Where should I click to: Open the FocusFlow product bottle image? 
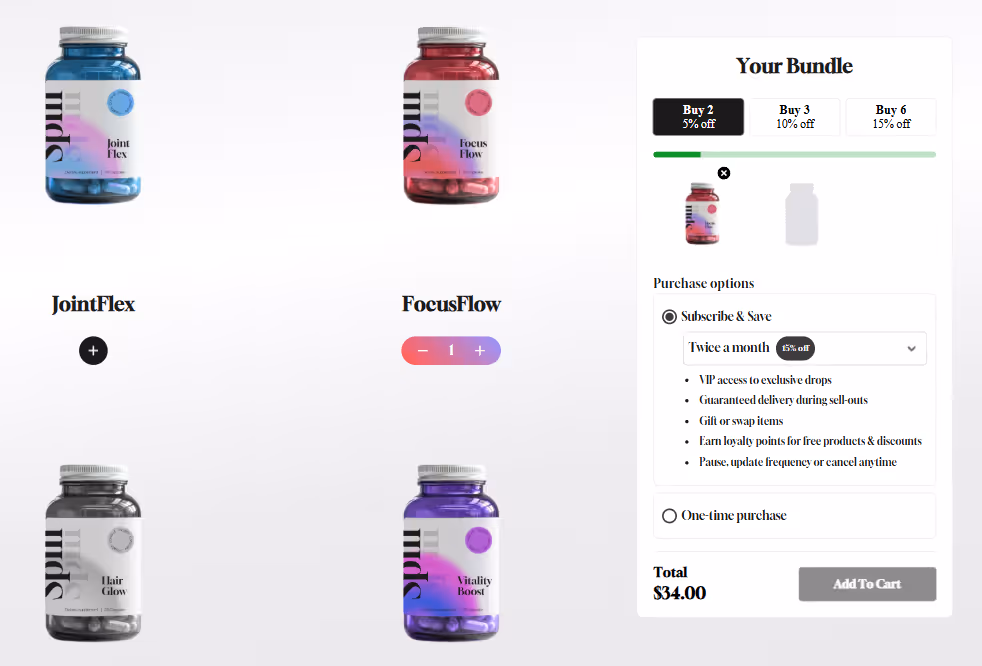452,115
